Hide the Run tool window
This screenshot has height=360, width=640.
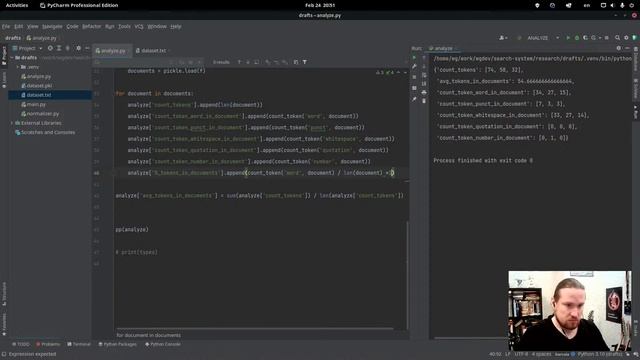[x=627, y=48]
